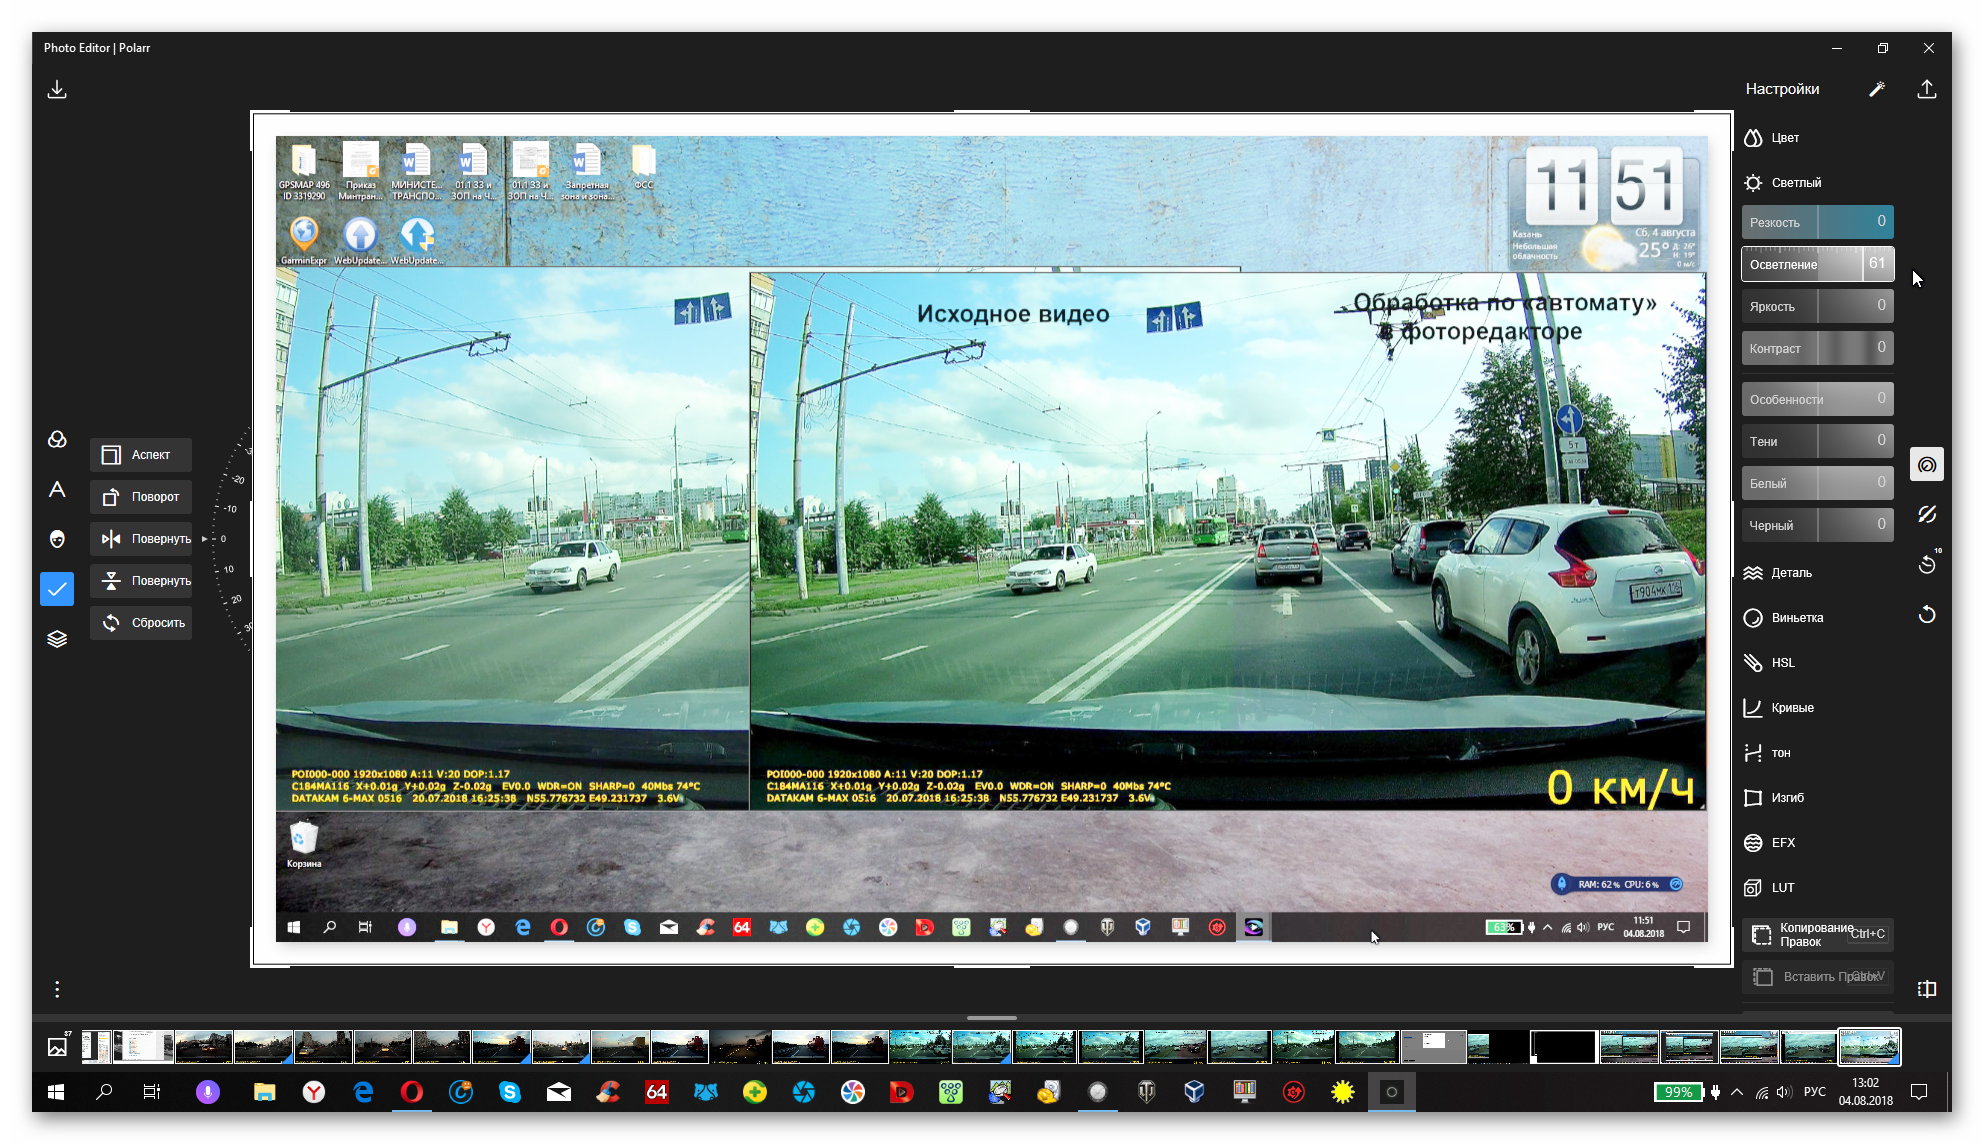Click the Осветление slider at 61

click(x=1816, y=264)
